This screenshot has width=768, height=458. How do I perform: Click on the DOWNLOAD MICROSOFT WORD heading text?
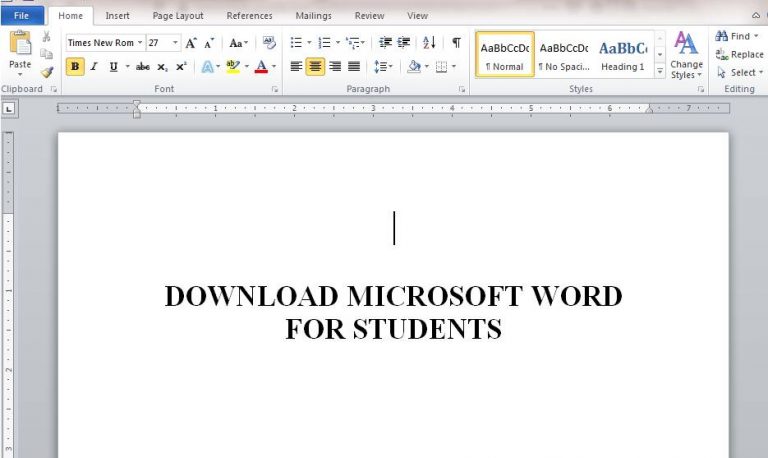click(393, 296)
